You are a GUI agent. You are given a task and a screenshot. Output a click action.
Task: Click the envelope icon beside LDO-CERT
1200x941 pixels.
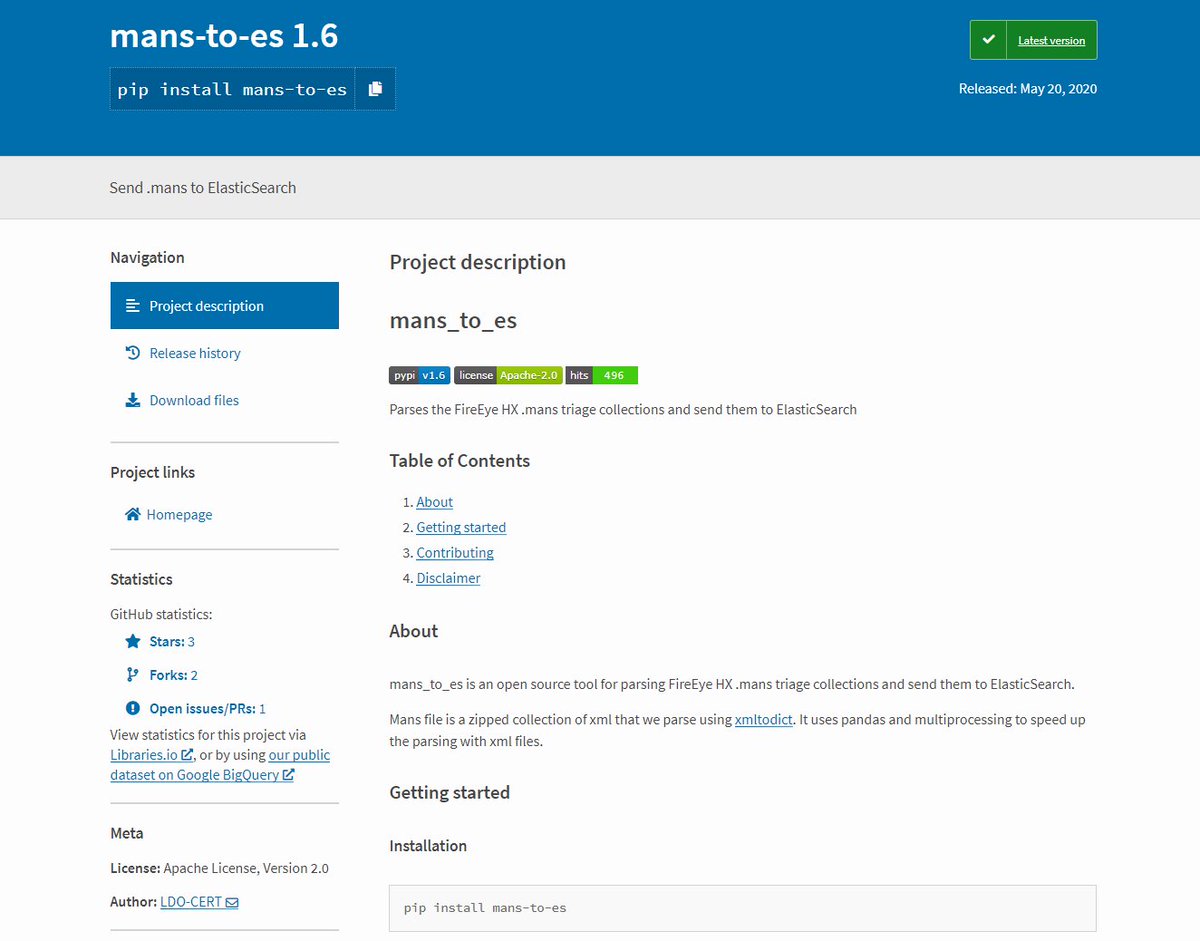click(231, 901)
